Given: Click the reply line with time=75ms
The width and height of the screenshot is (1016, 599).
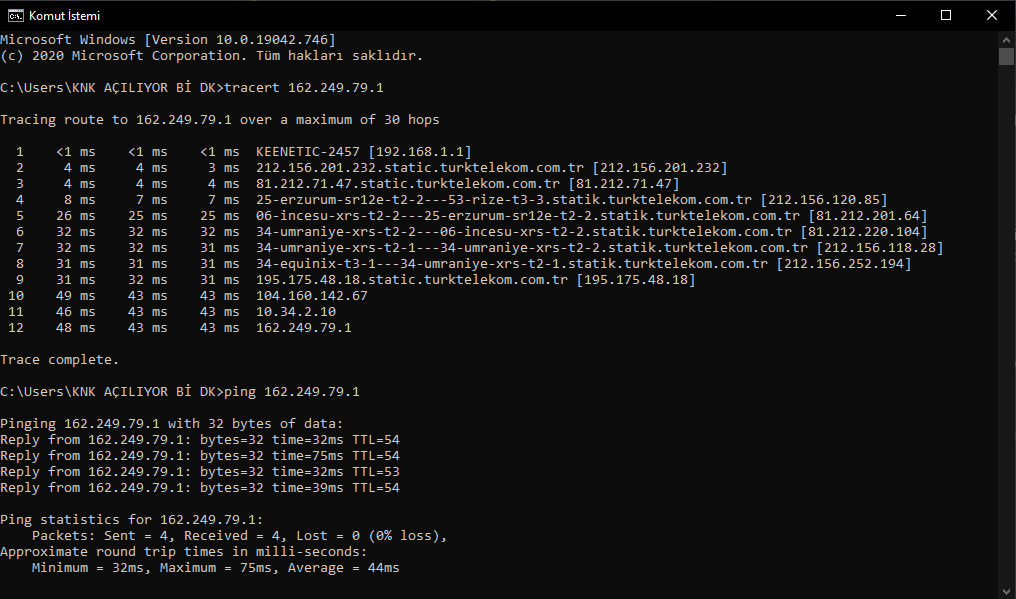Looking at the screenshot, I should point(200,456).
